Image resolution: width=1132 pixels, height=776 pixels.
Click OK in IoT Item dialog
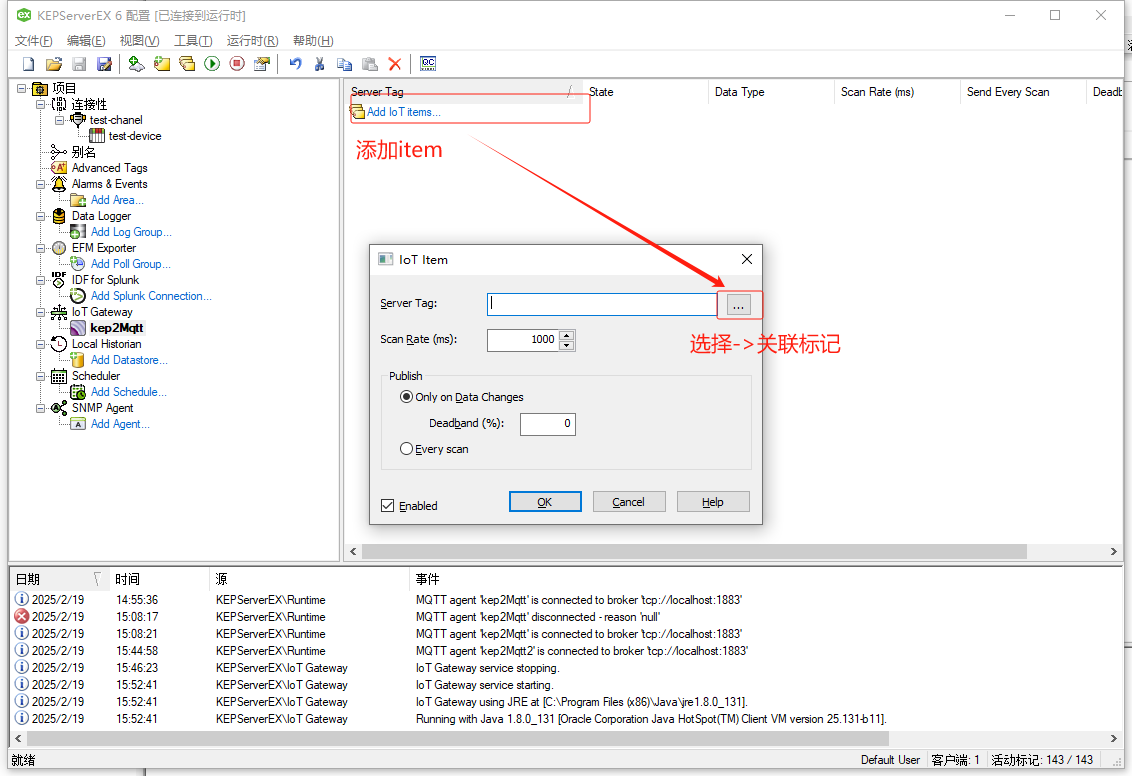545,502
